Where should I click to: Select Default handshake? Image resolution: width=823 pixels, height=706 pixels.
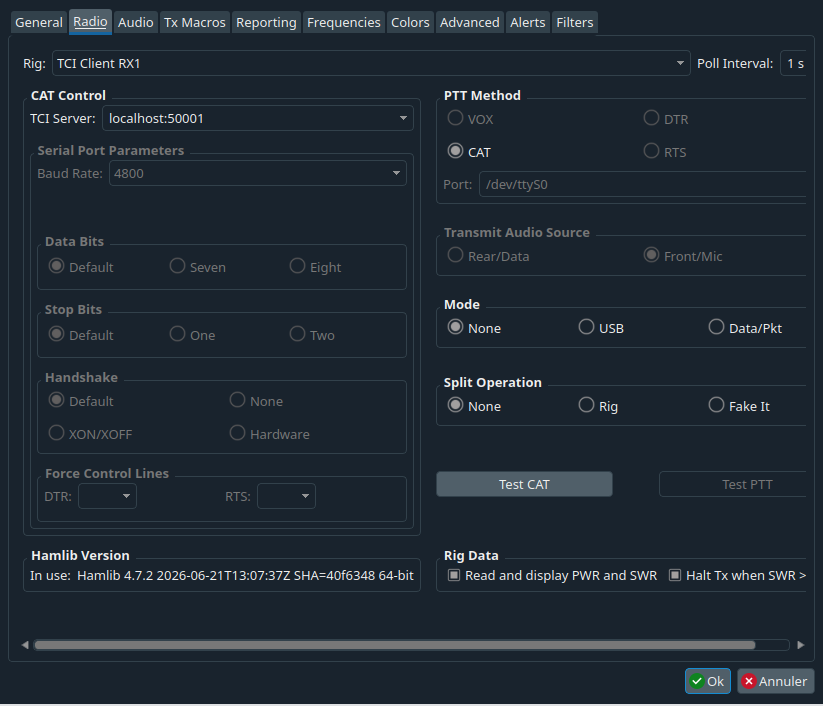pyautogui.click(x=81, y=401)
